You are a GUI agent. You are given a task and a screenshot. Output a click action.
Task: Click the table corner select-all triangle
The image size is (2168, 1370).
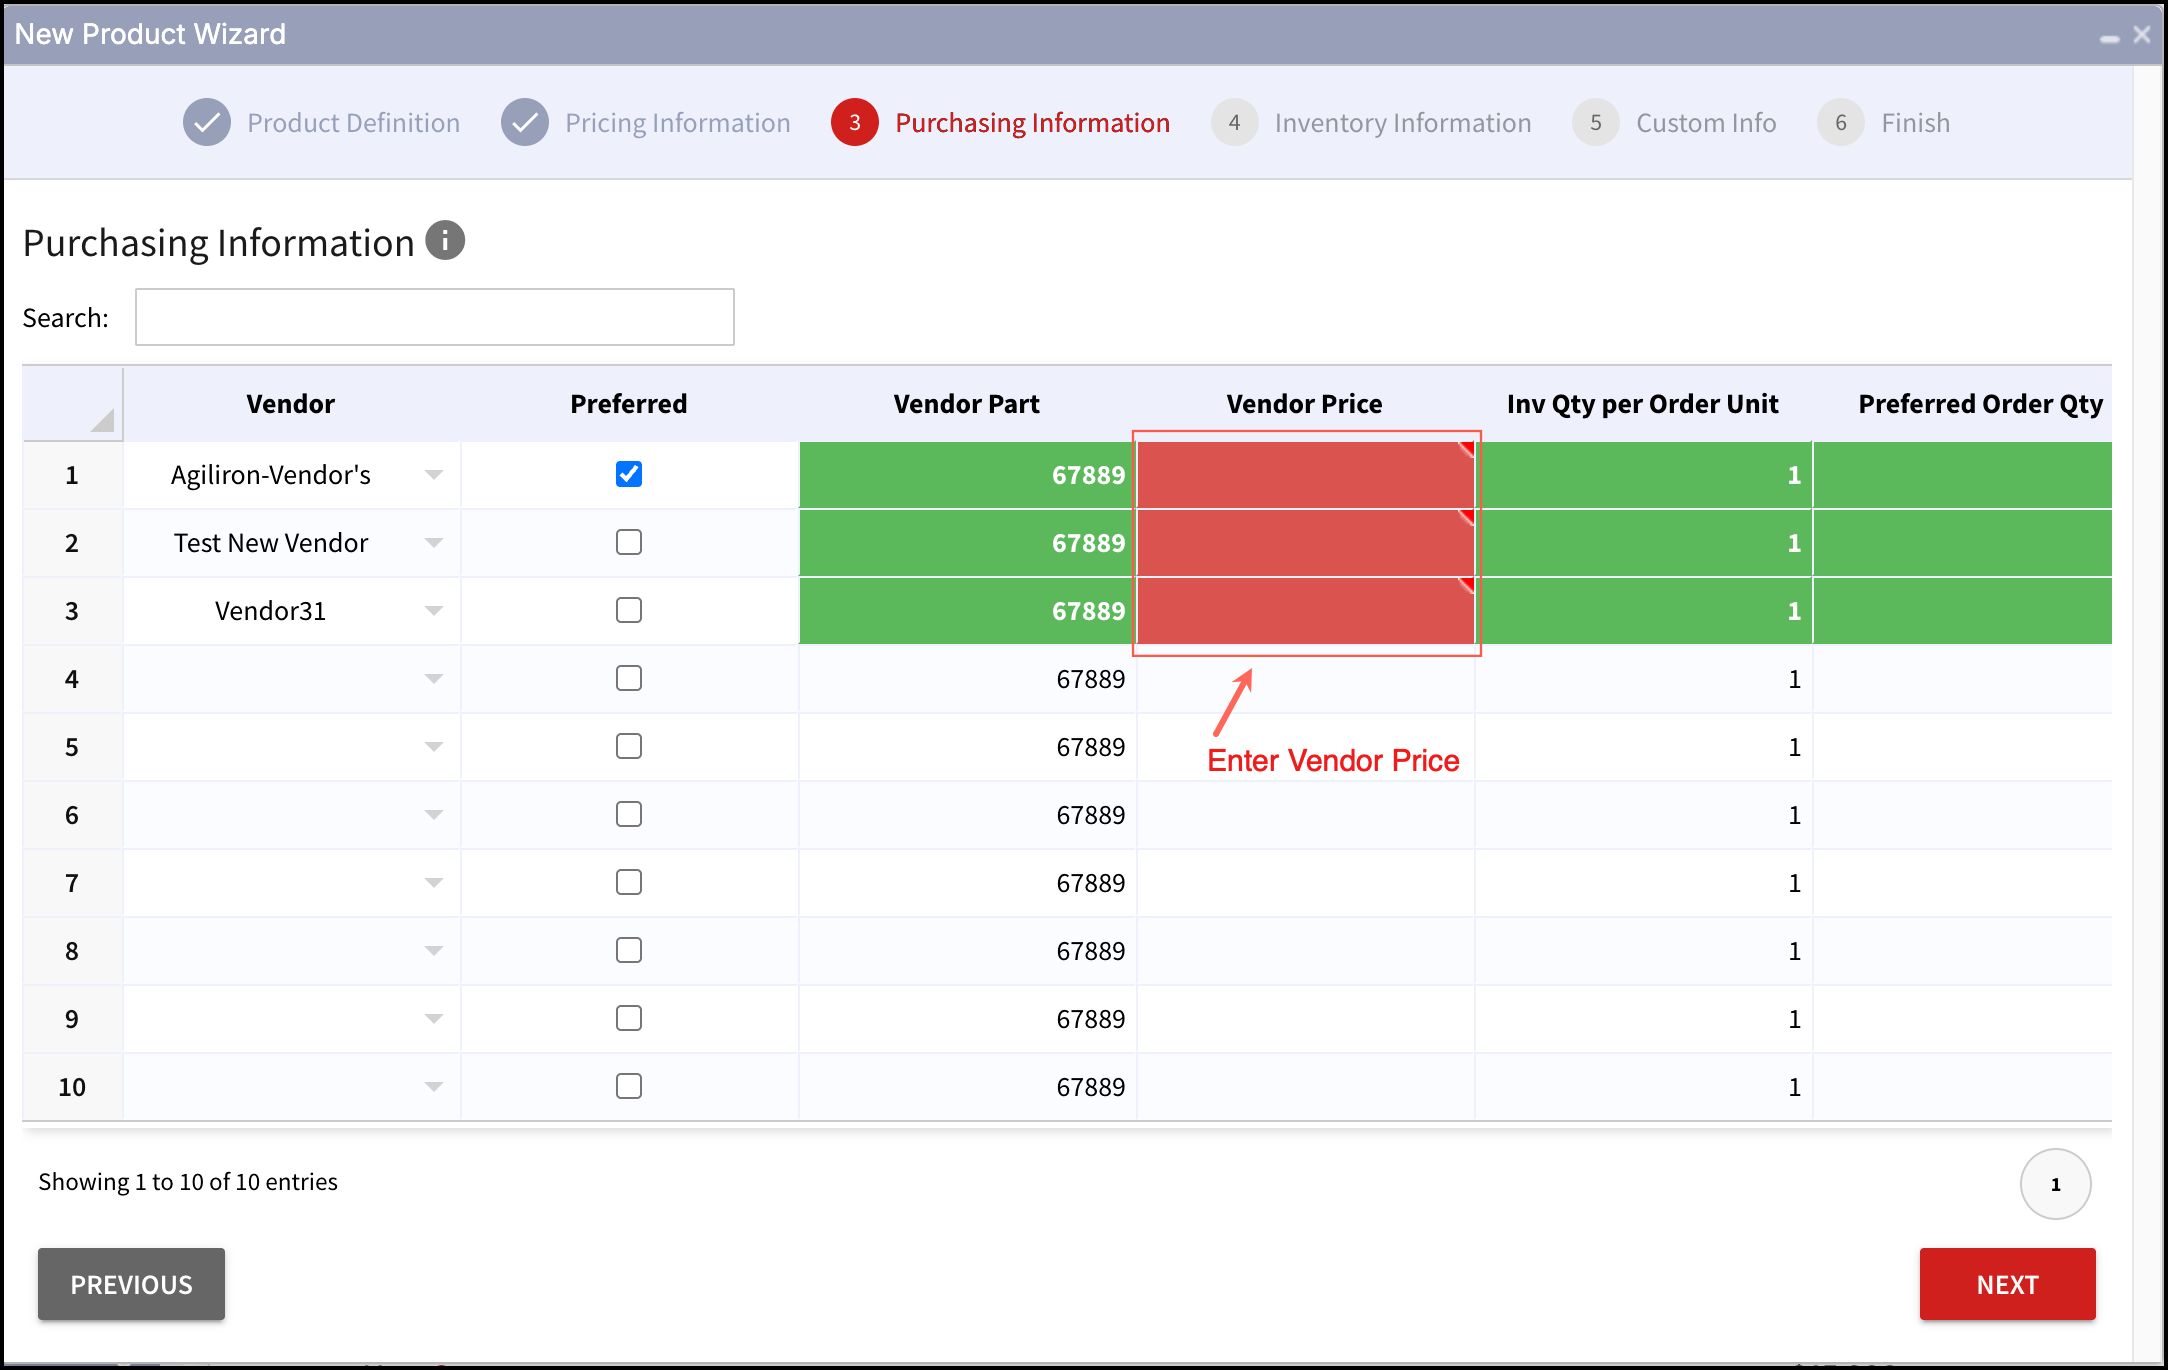pyautogui.click(x=103, y=420)
